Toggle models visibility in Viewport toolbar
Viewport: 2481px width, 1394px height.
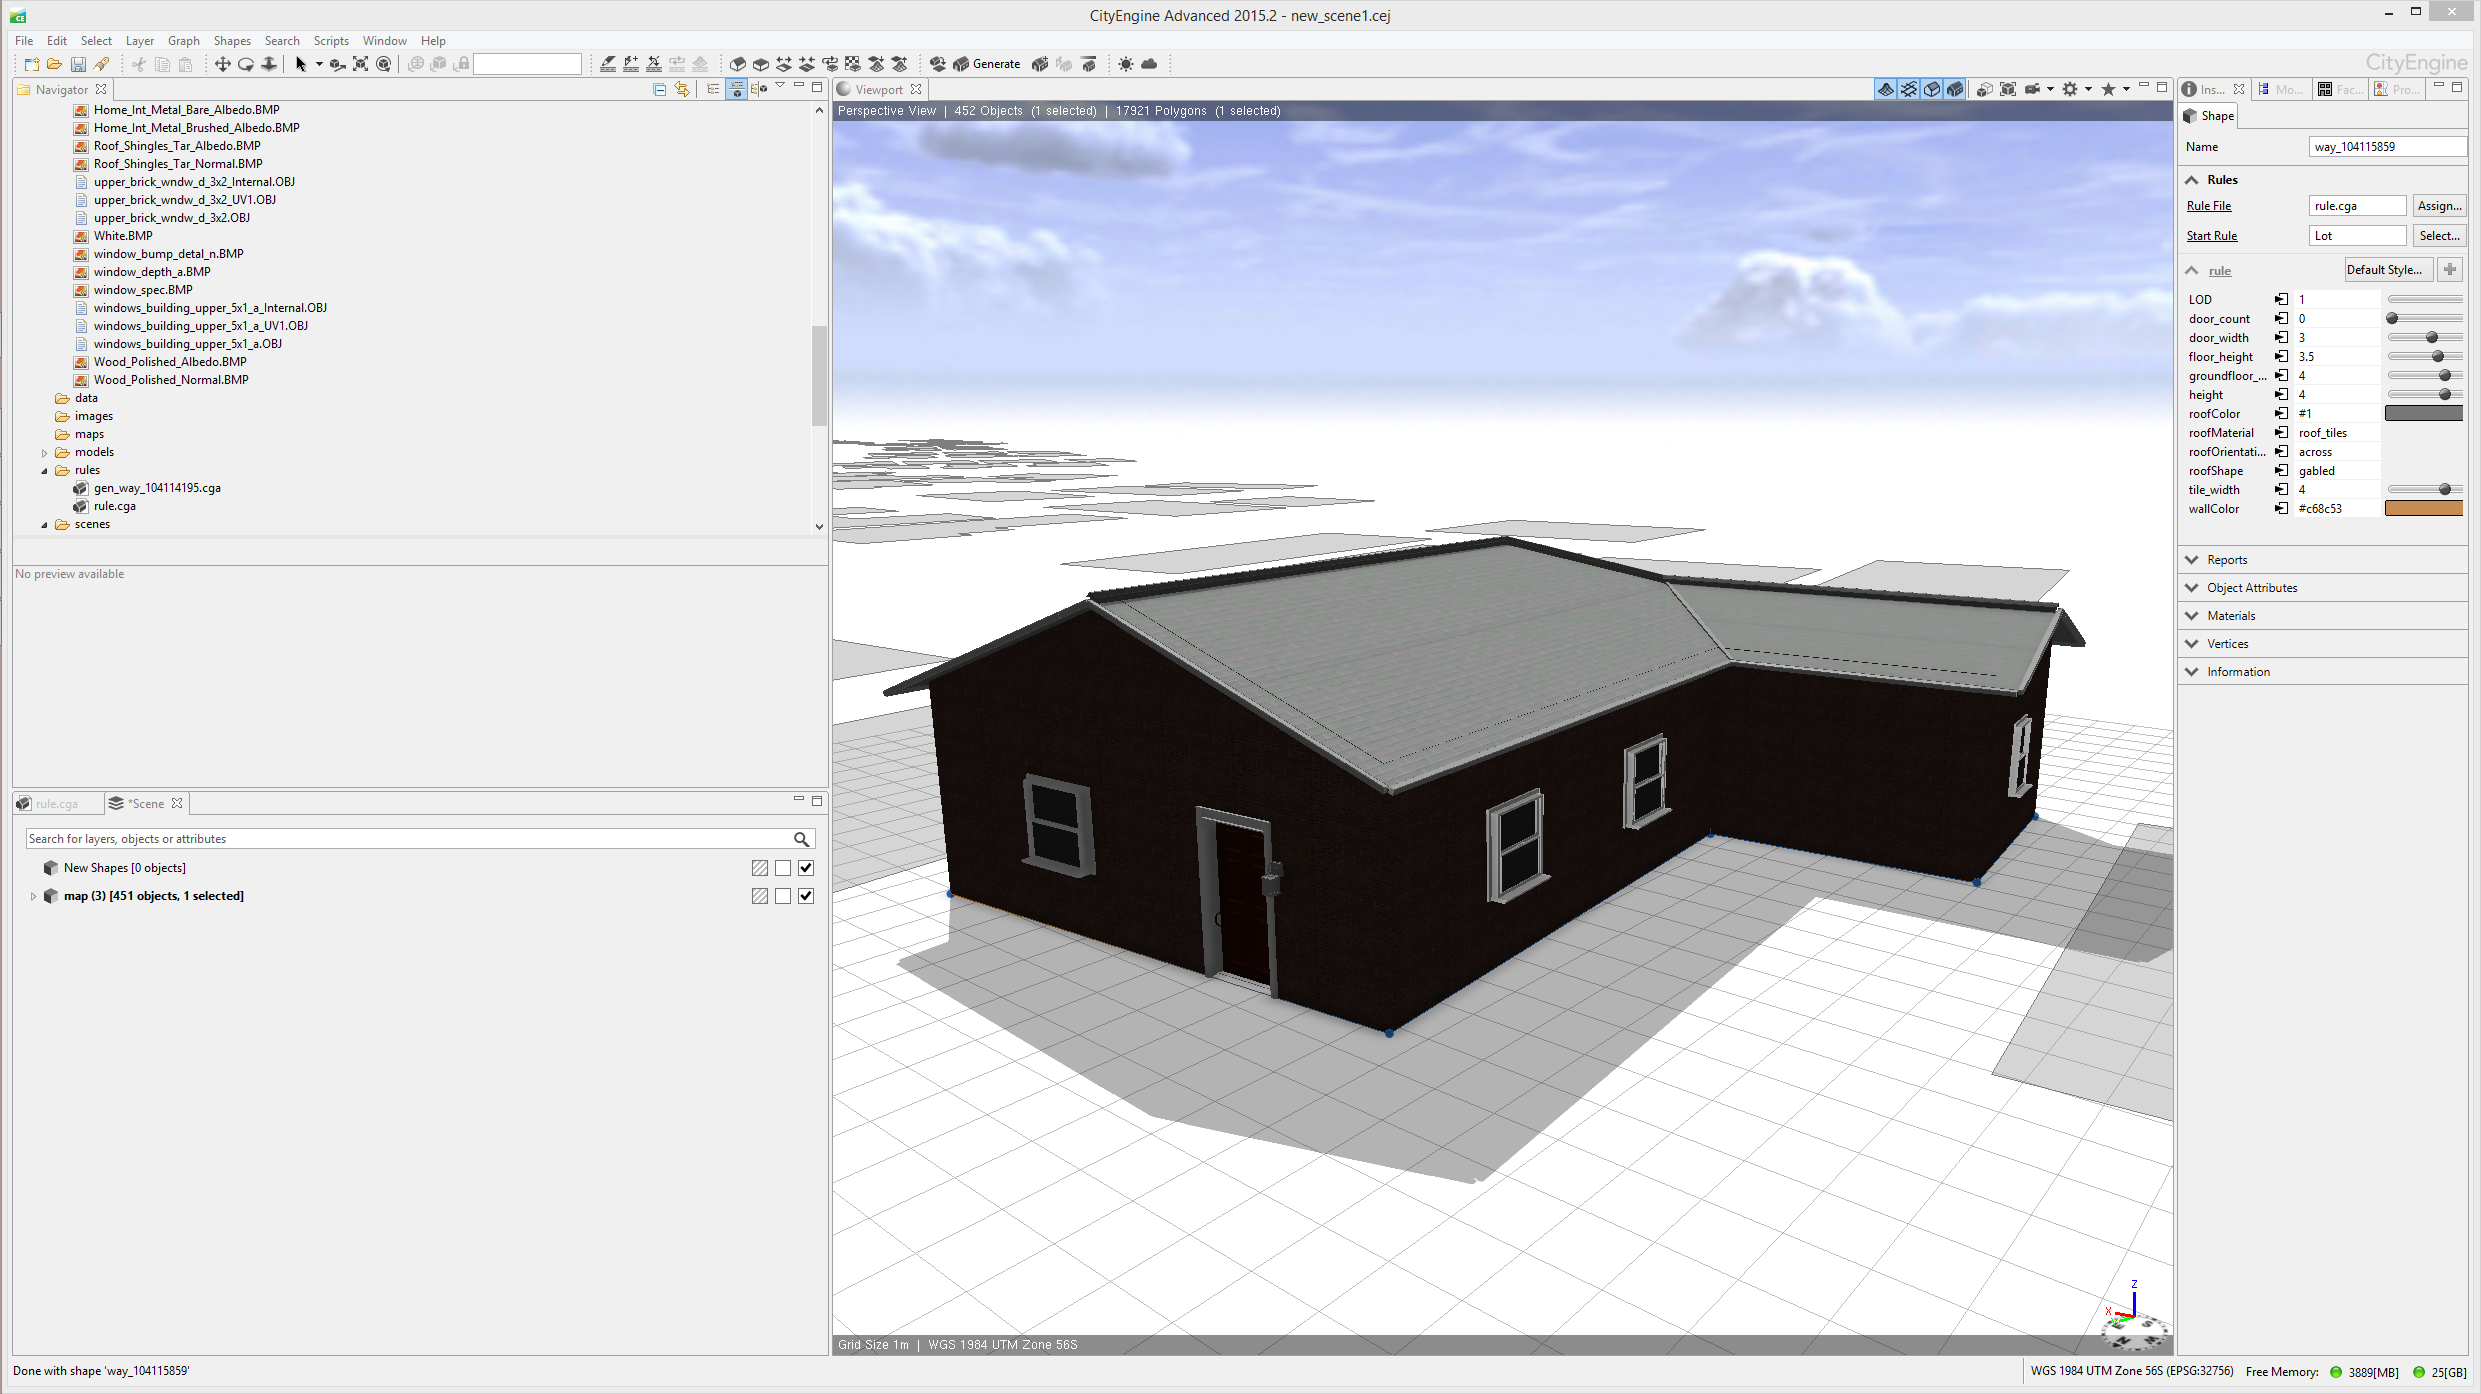pyautogui.click(x=1955, y=89)
